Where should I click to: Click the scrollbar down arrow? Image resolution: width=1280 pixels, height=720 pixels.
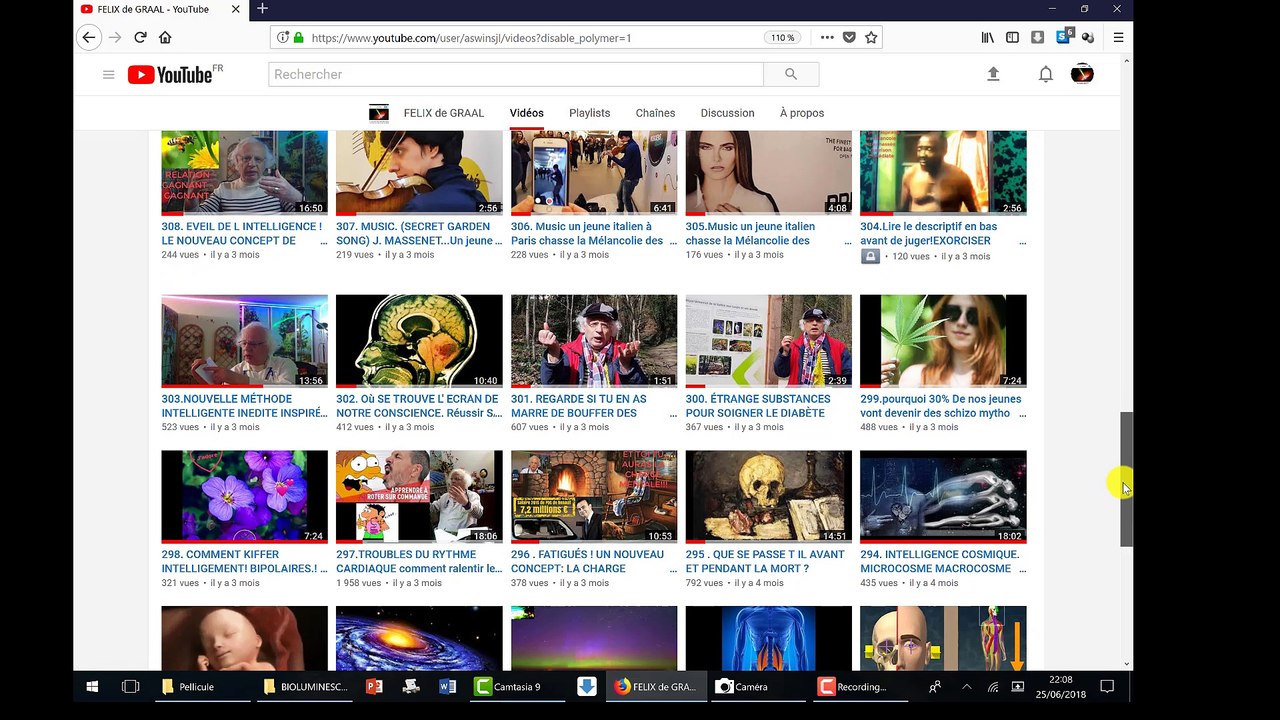1126,663
